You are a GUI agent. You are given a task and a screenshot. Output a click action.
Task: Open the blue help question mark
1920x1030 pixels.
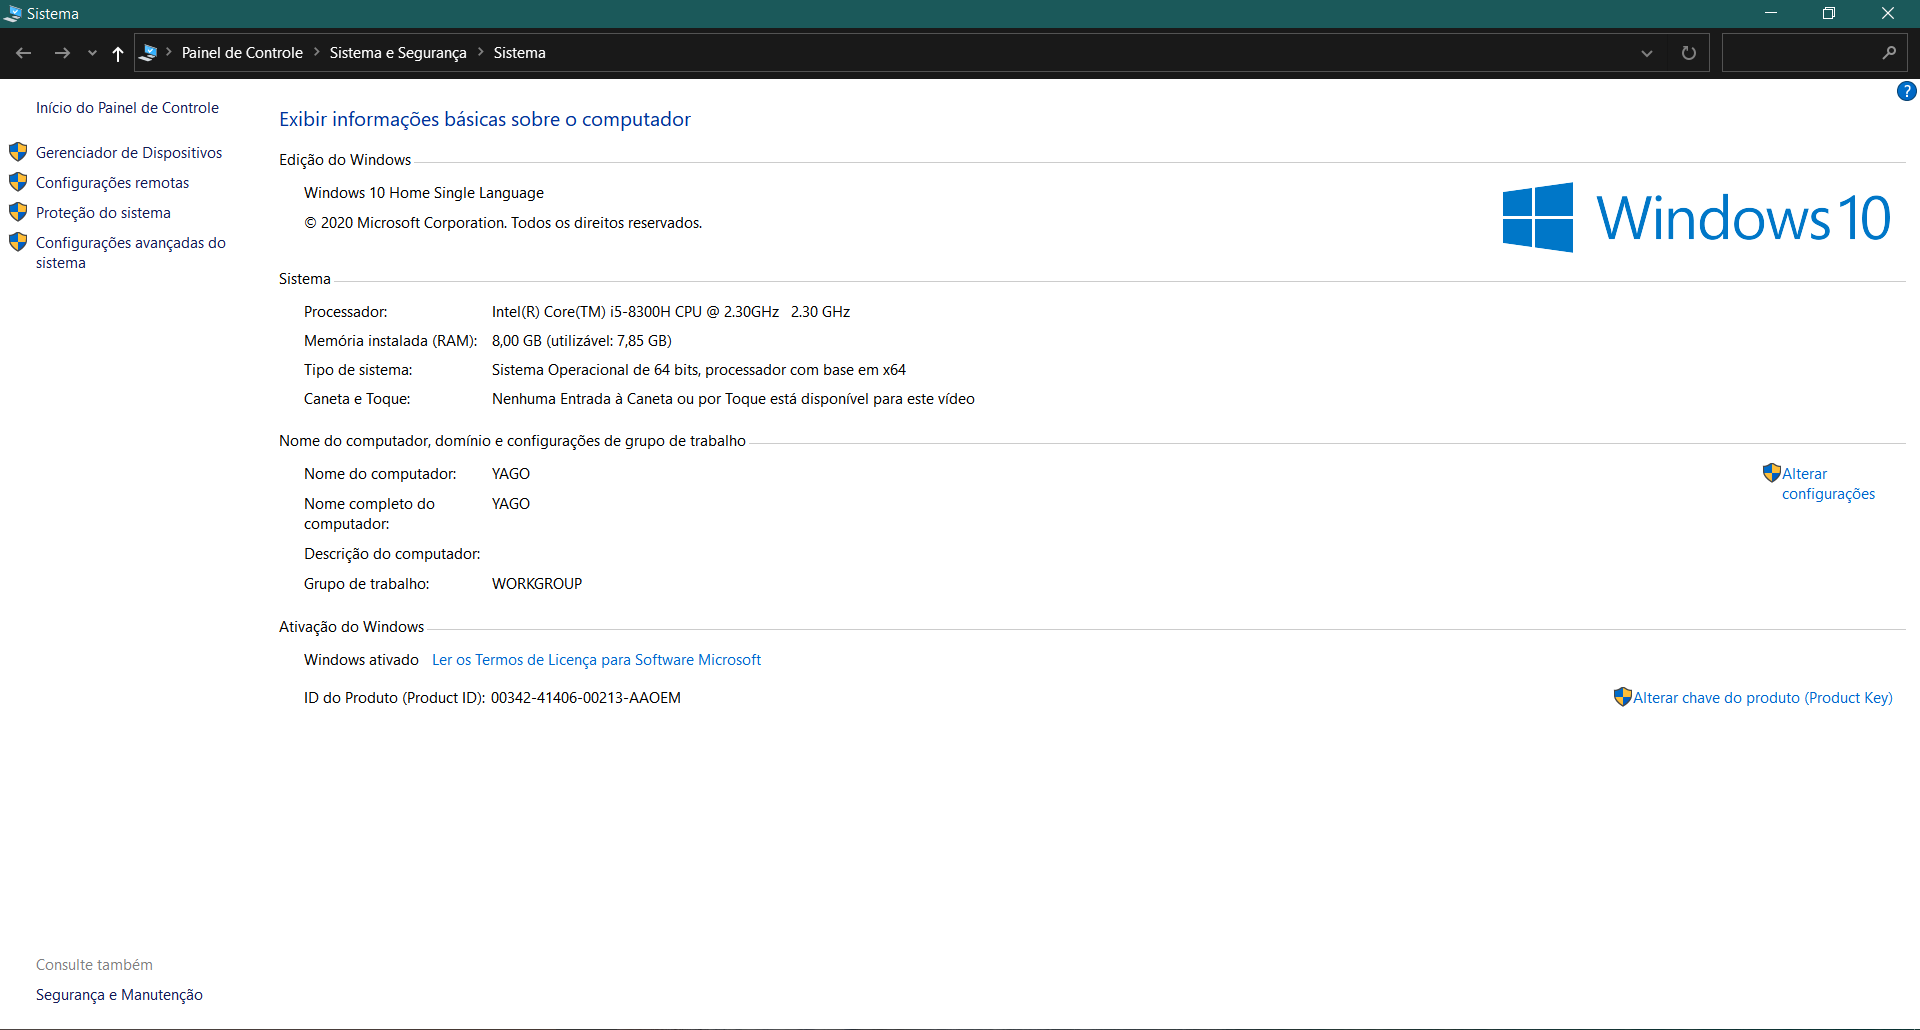click(x=1907, y=91)
